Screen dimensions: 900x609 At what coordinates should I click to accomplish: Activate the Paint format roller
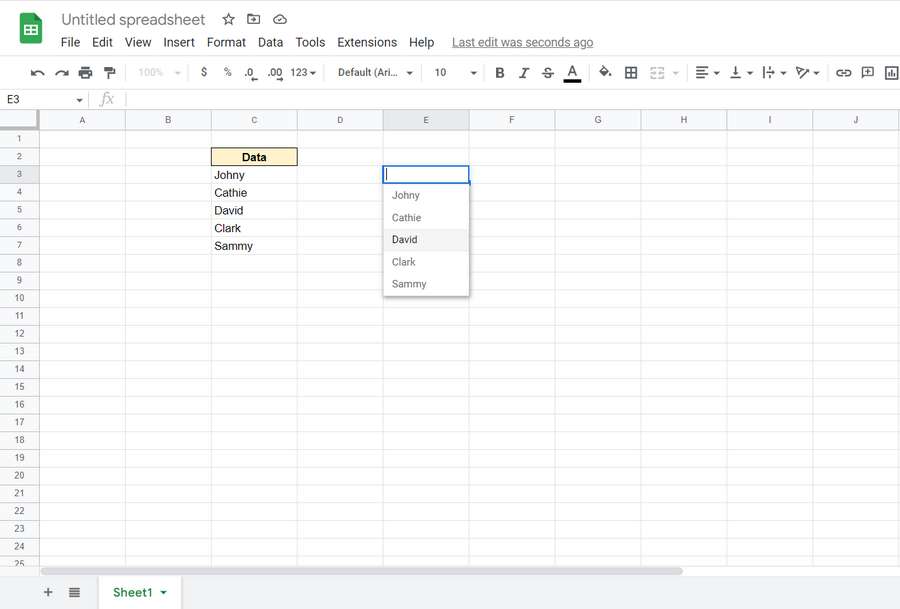[x=109, y=73]
